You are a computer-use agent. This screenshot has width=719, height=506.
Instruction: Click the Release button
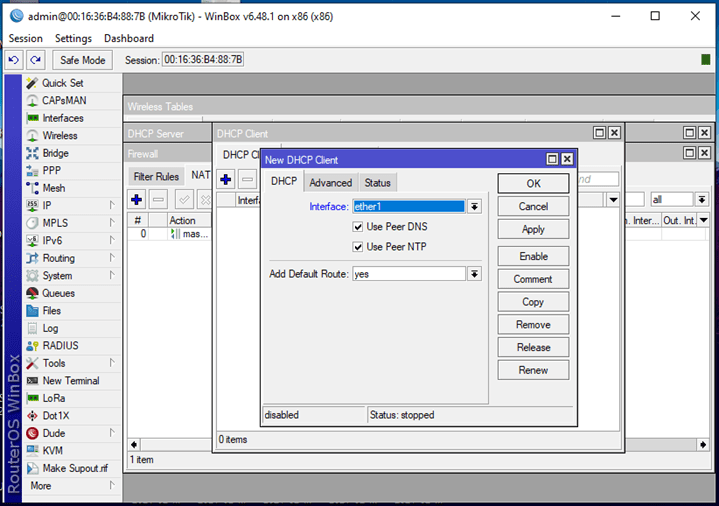tap(533, 347)
